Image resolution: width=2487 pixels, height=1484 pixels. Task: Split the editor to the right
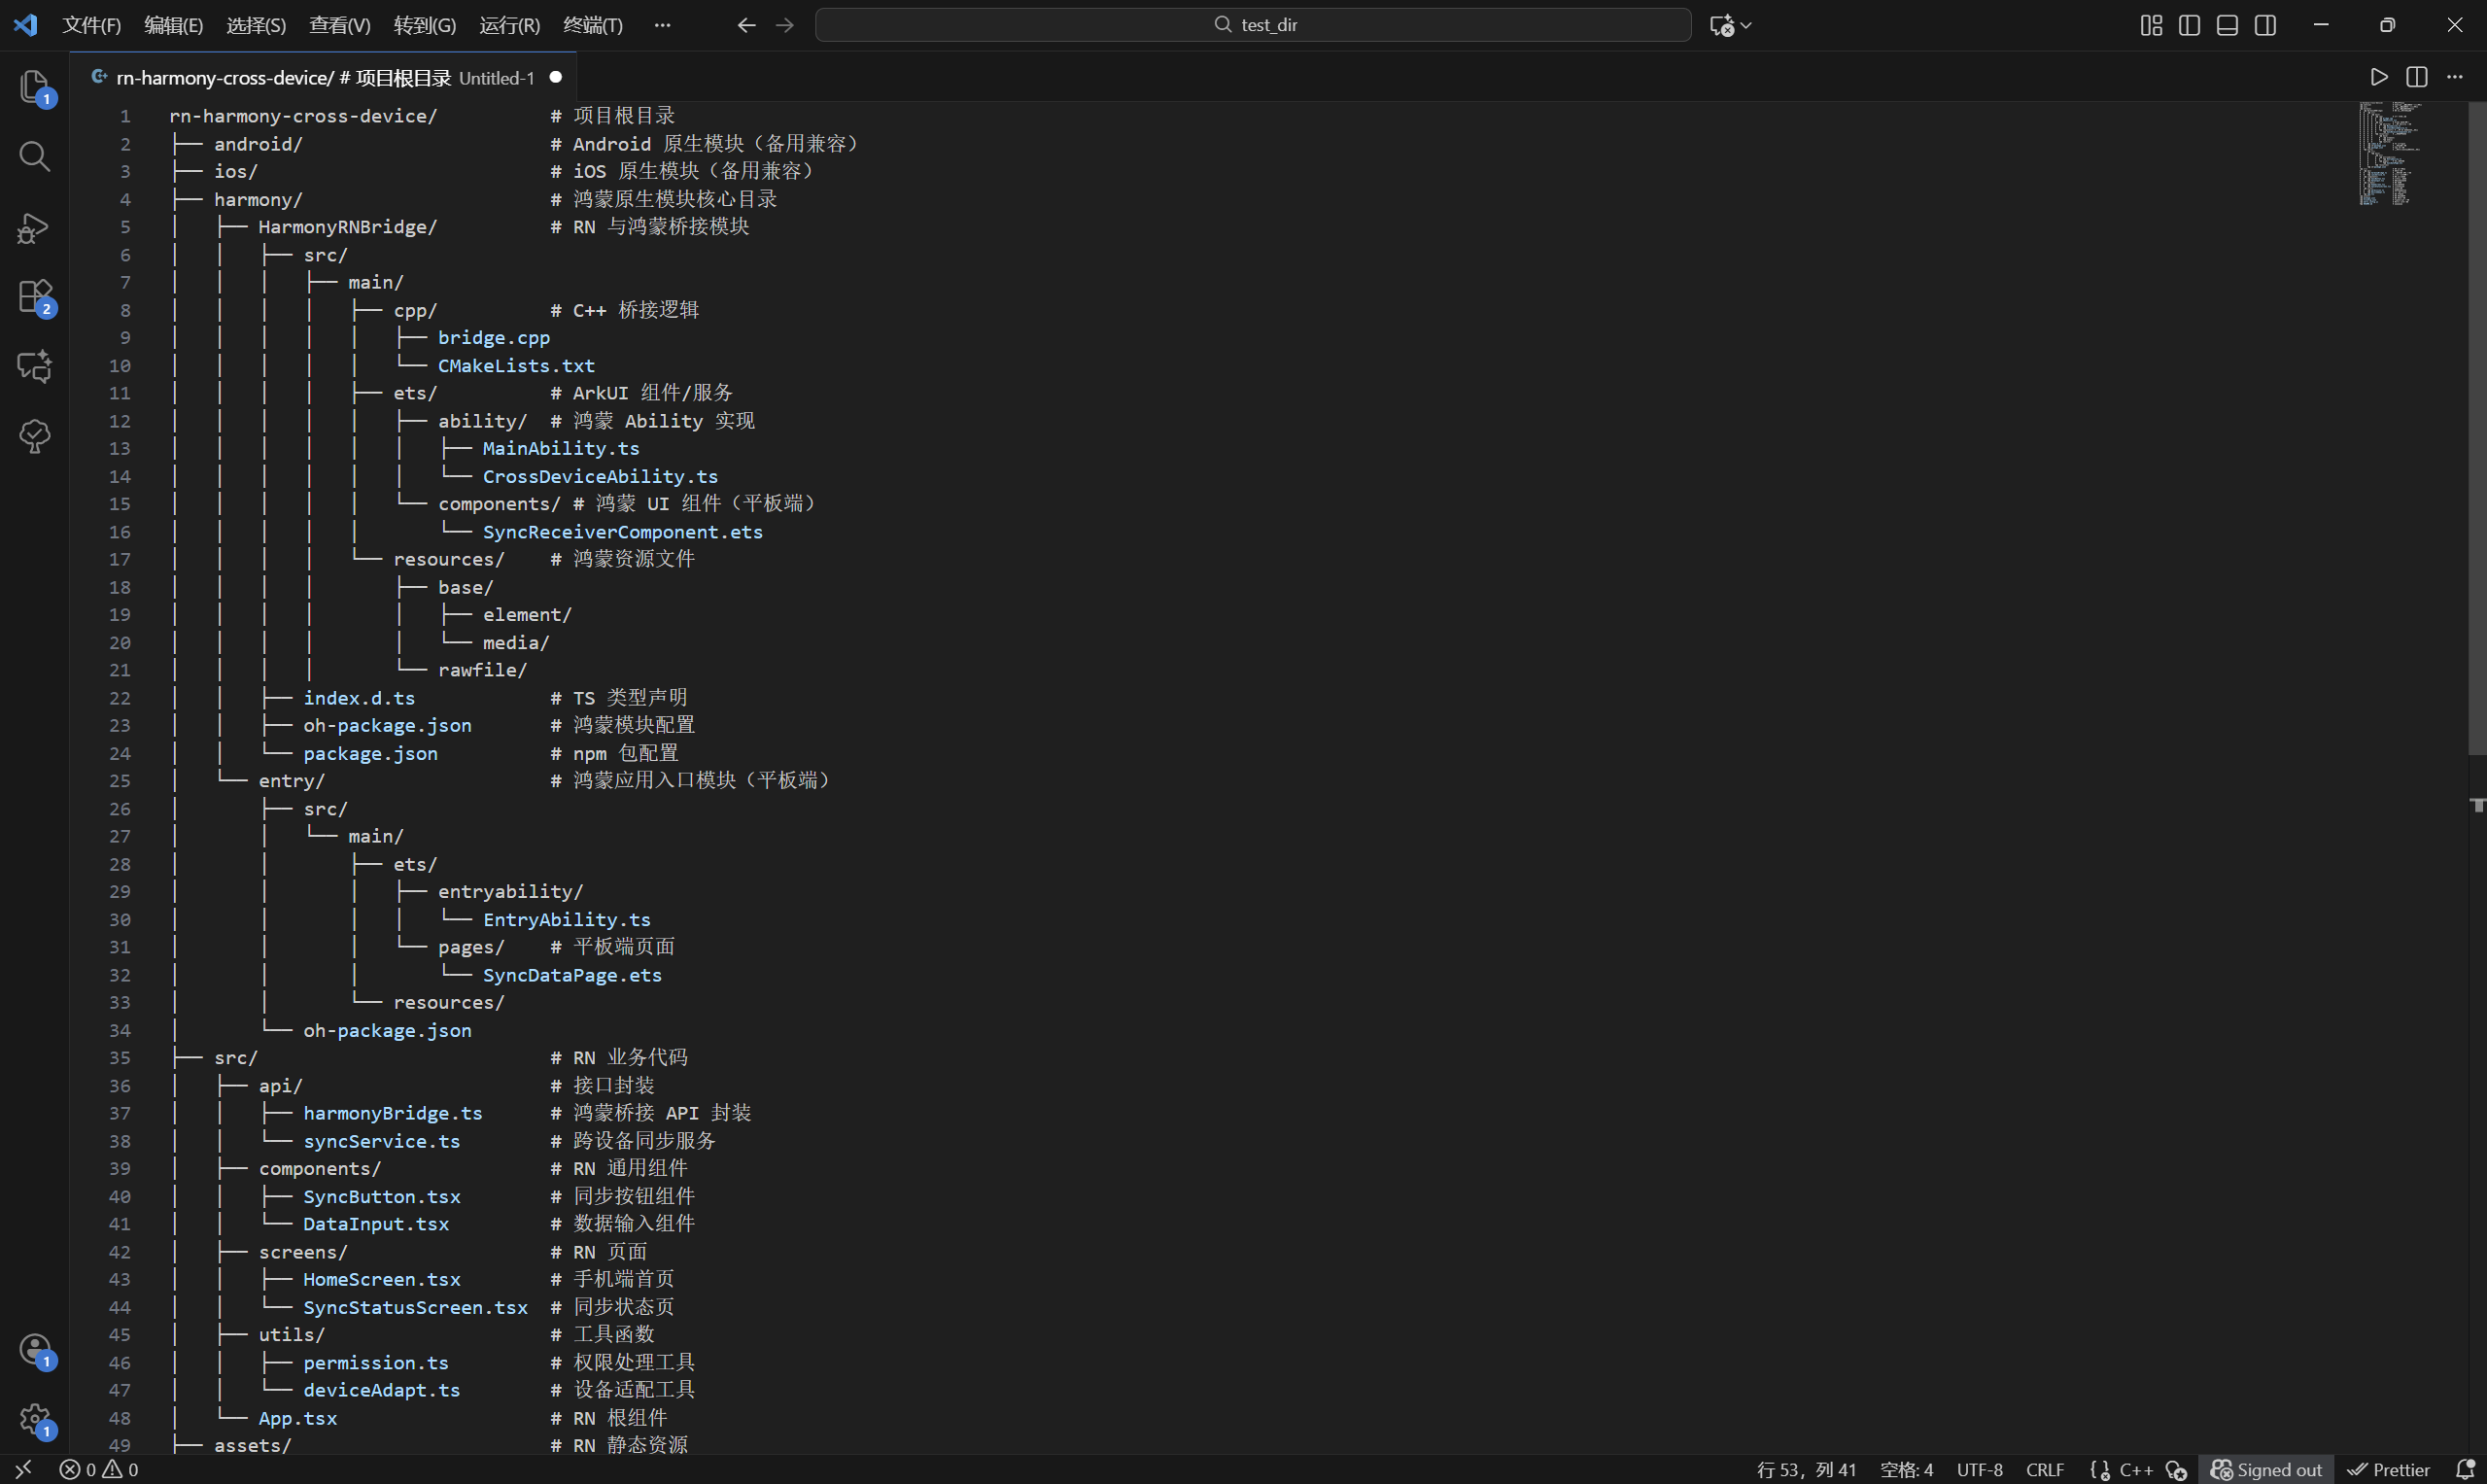pyautogui.click(x=2417, y=77)
